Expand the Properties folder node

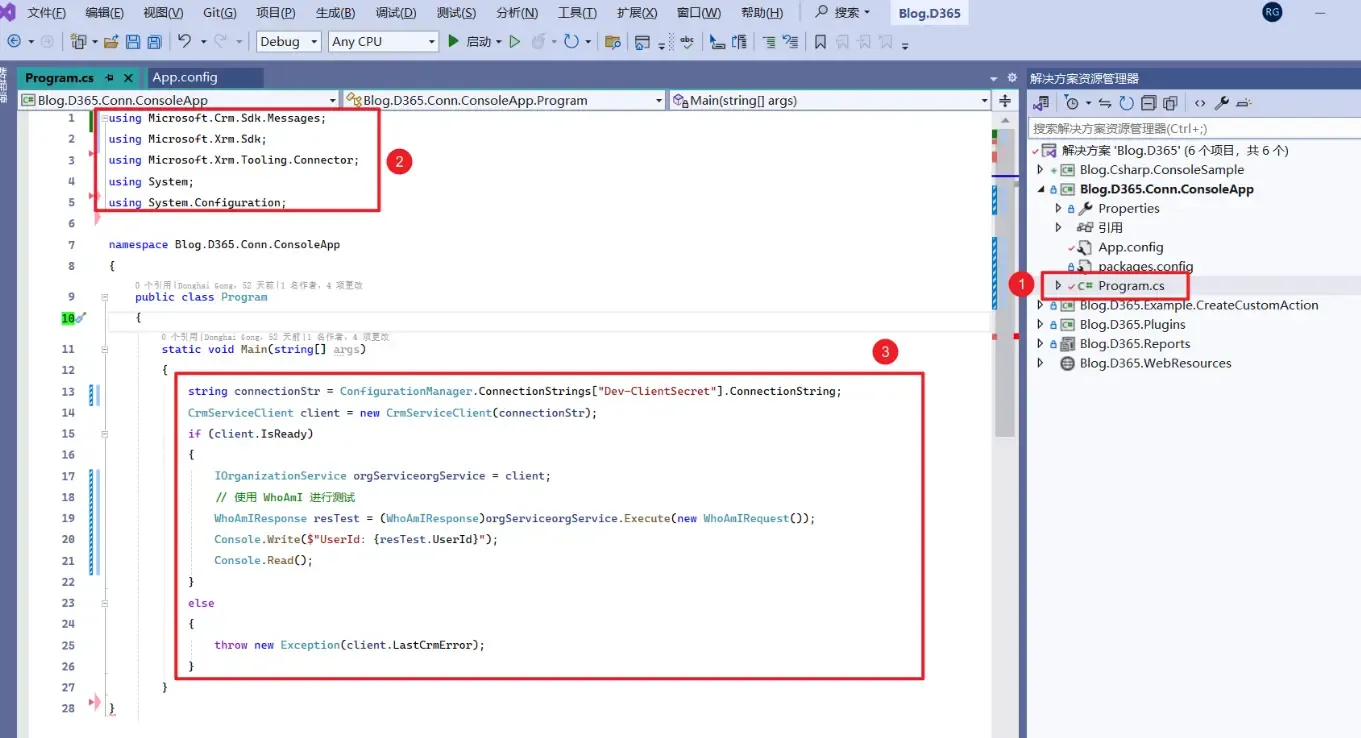[1059, 208]
